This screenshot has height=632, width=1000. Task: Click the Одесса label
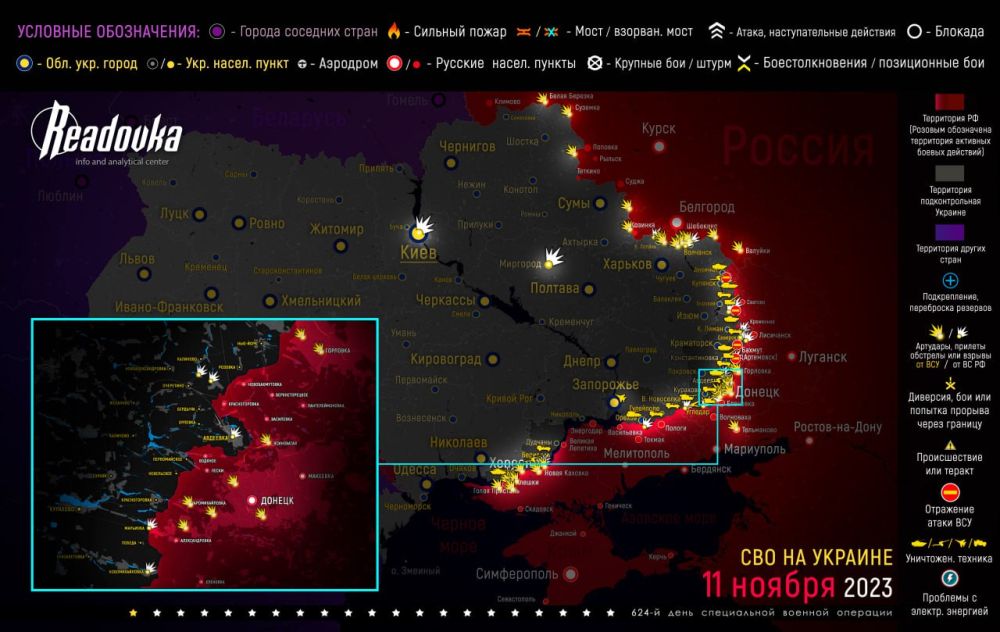(x=415, y=469)
